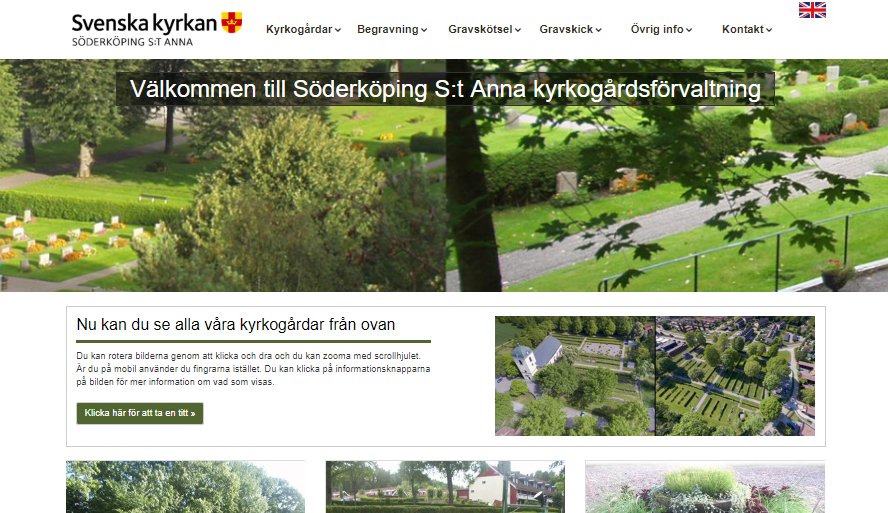888x513 pixels.
Task: Click the red and yellow church crest emblem
Action: pos(232,22)
